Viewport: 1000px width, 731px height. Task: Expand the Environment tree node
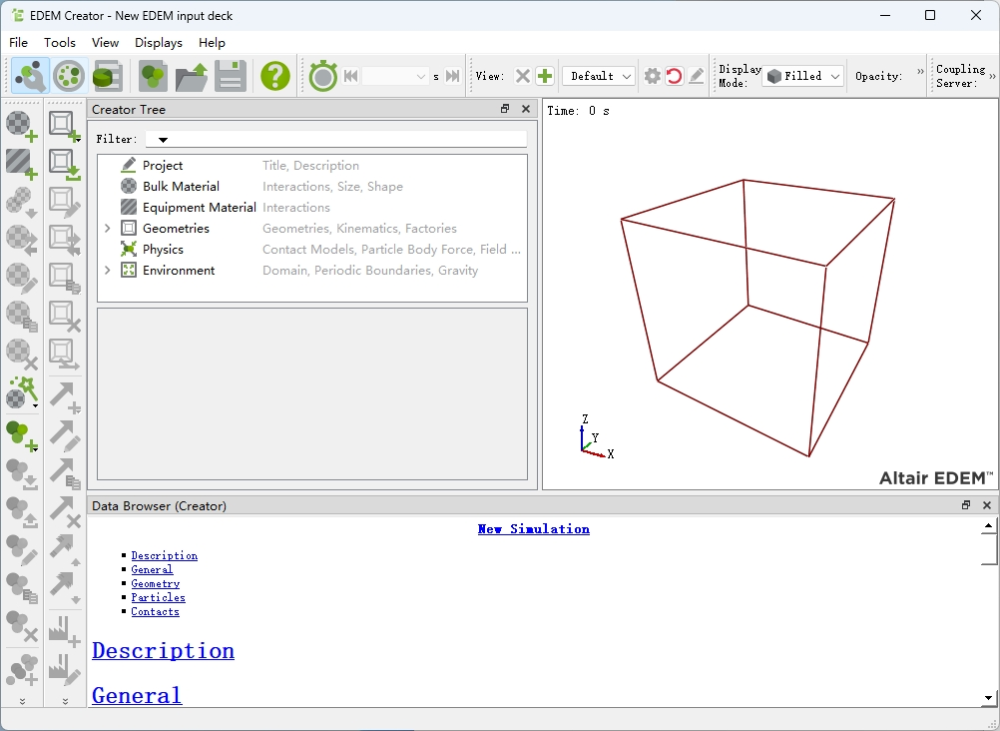point(108,271)
